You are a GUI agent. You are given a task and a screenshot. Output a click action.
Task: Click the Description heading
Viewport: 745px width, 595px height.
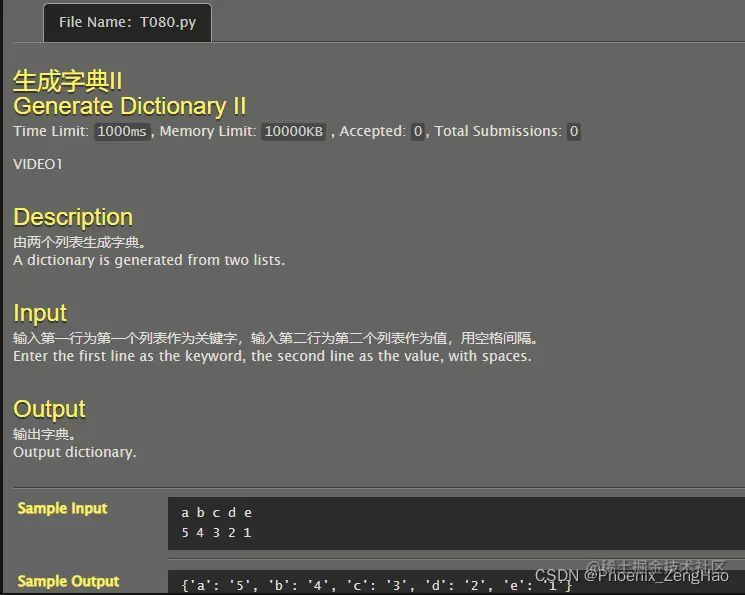click(x=73, y=217)
